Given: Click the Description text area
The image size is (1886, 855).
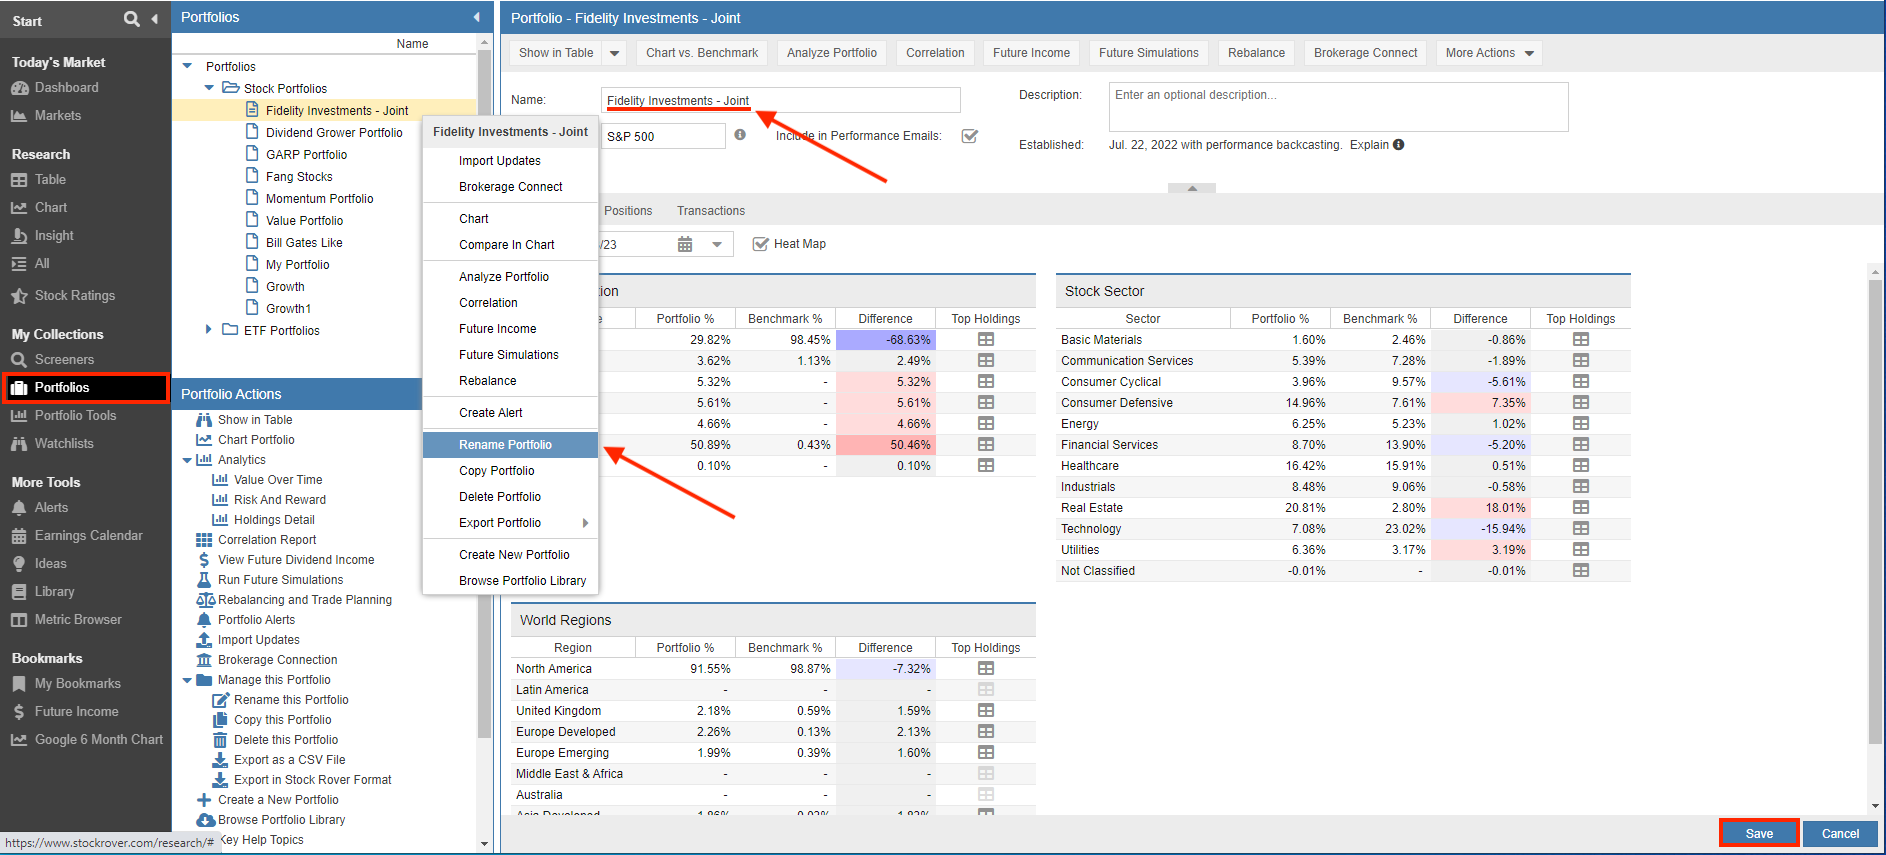Looking at the screenshot, I should [x=1338, y=106].
